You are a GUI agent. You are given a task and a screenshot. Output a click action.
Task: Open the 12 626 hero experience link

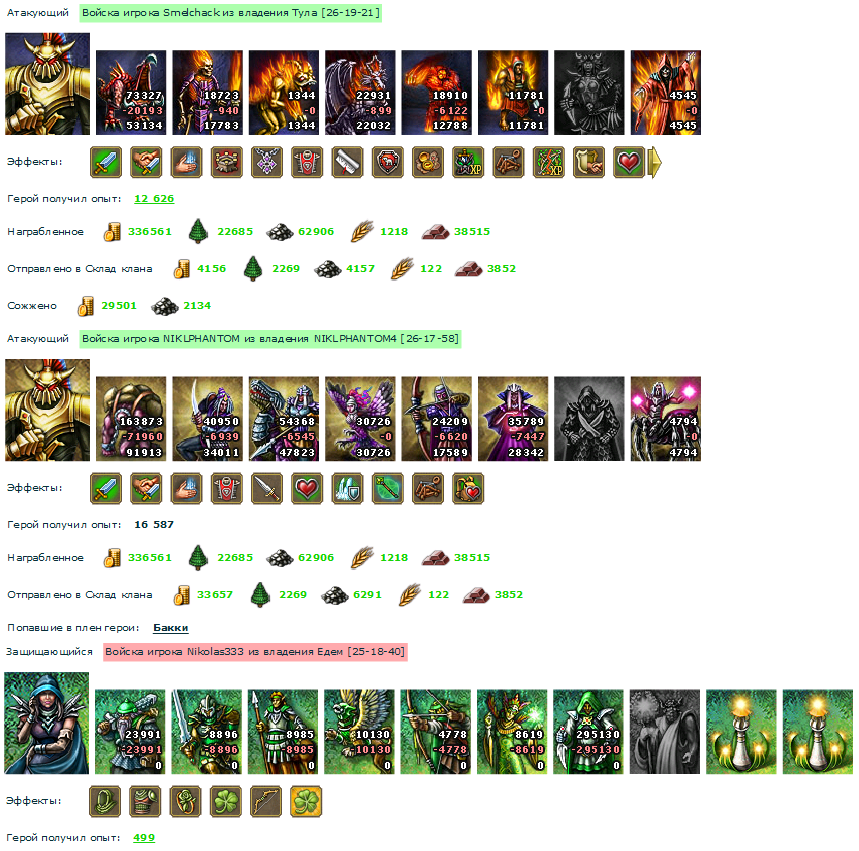click(x=154, y=198)
